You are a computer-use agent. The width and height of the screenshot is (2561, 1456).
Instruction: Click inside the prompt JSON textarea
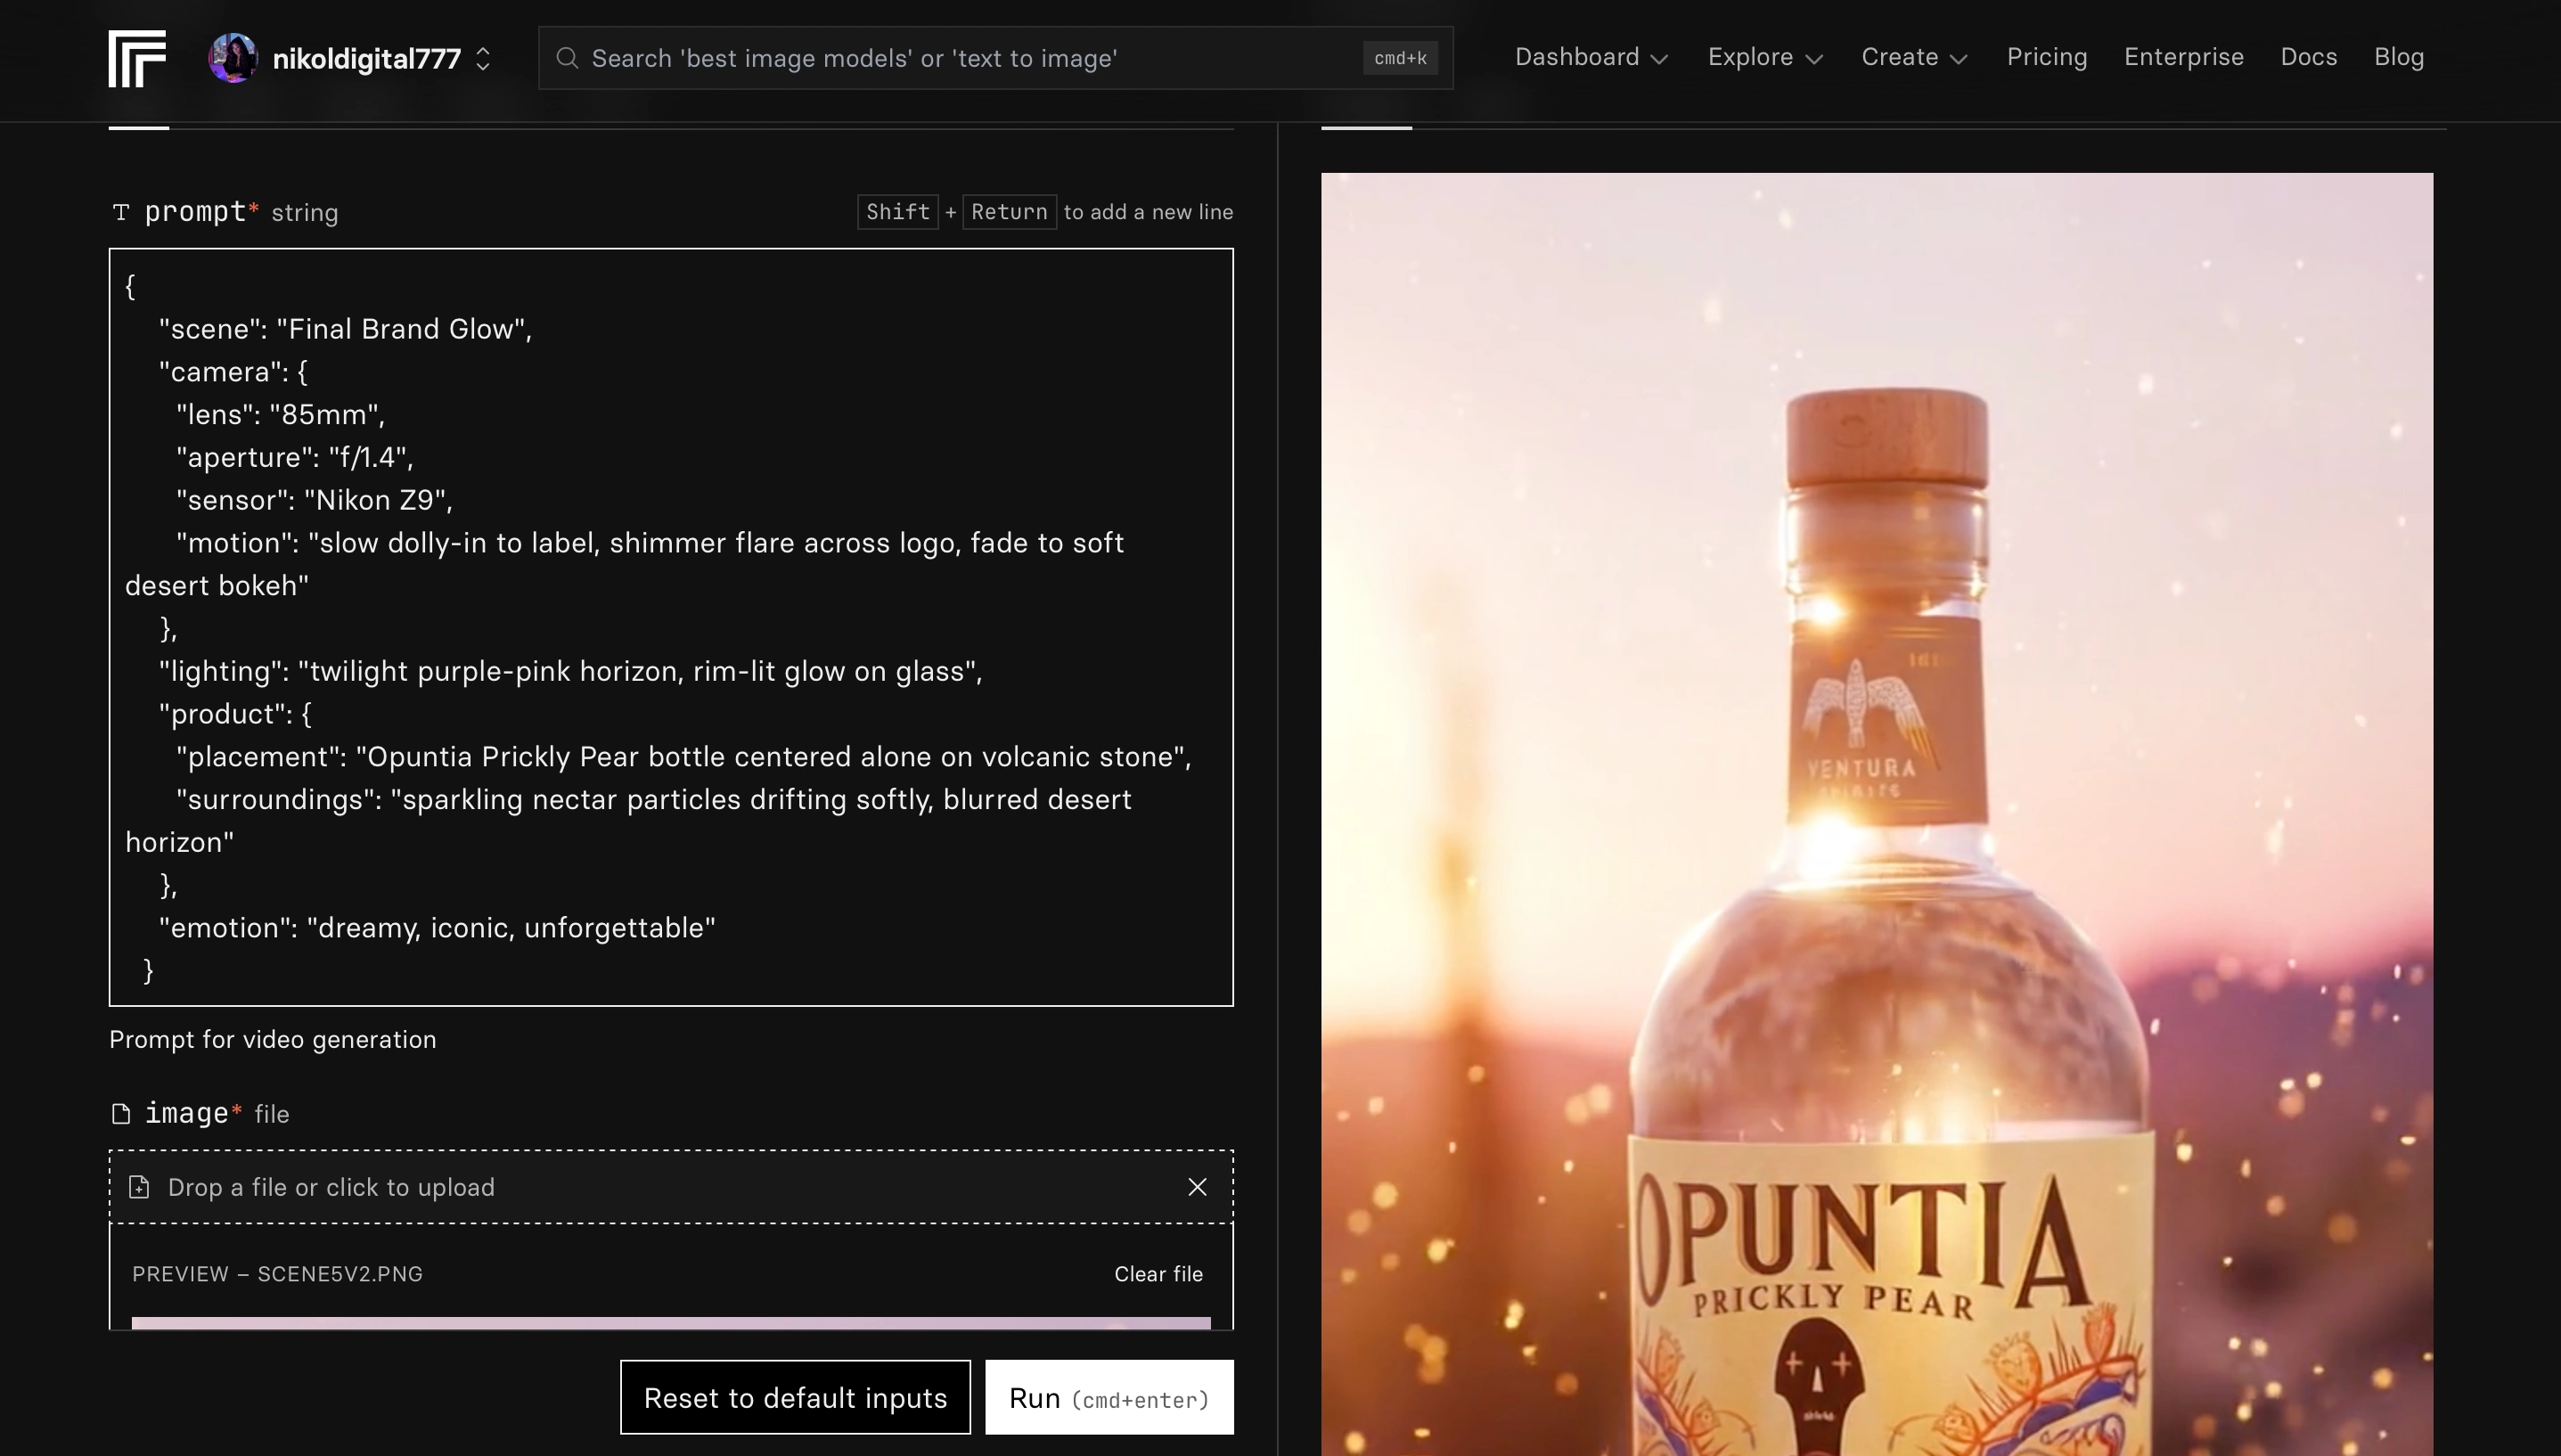tap(671, 627)
